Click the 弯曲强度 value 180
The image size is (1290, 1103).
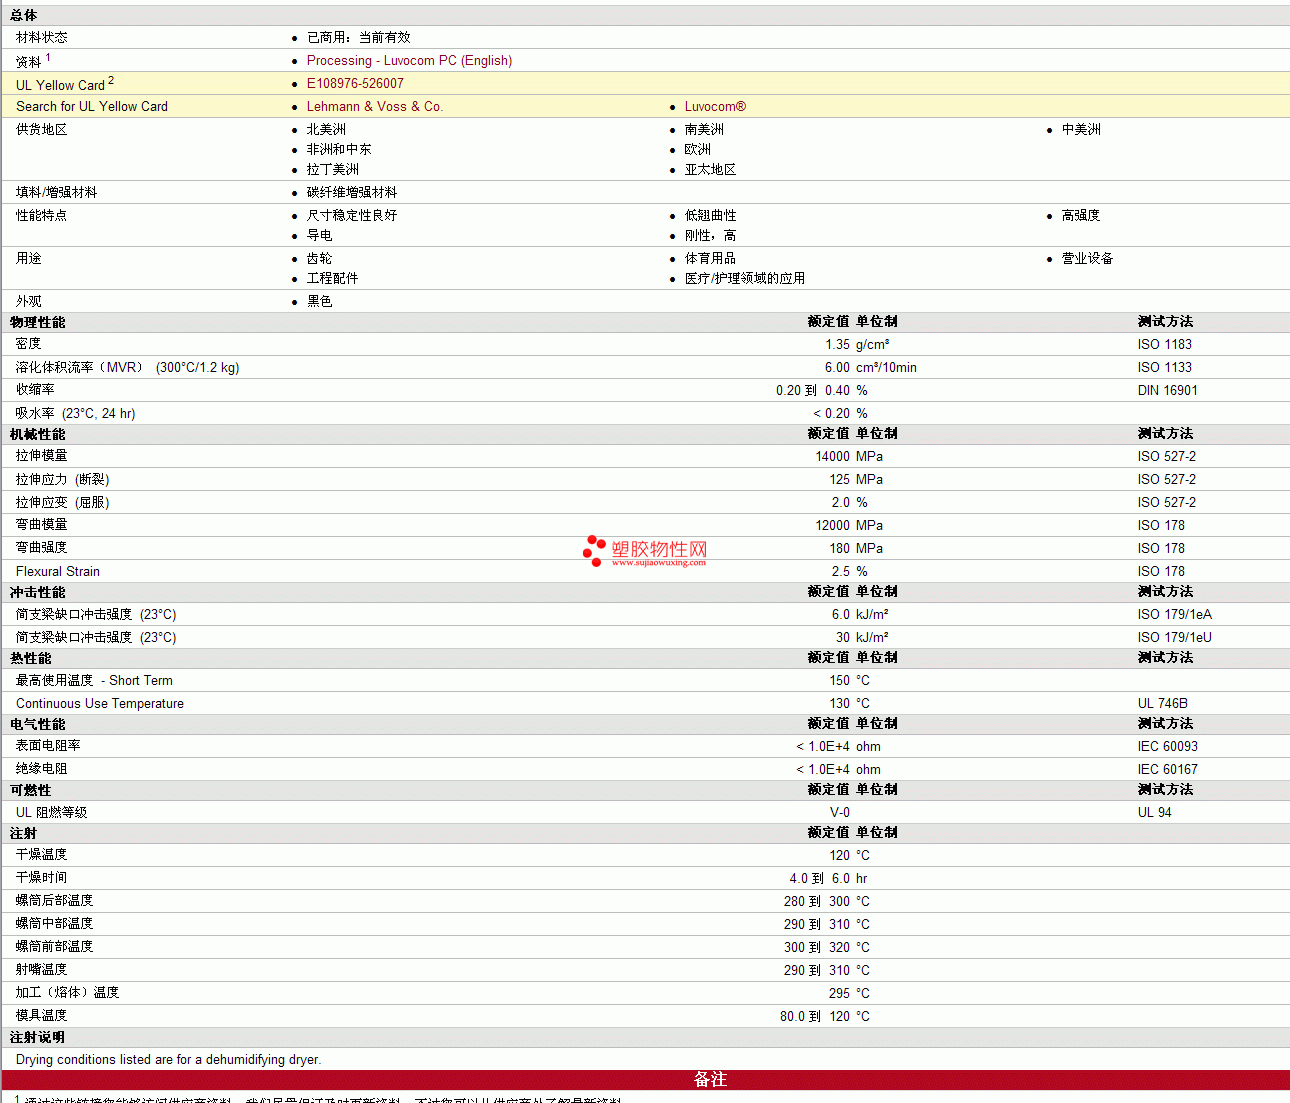point(839,548)
